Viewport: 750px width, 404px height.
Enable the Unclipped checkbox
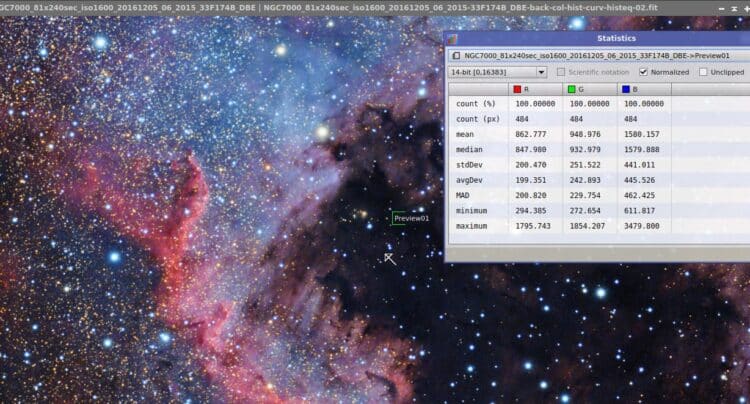coord(703,72)
